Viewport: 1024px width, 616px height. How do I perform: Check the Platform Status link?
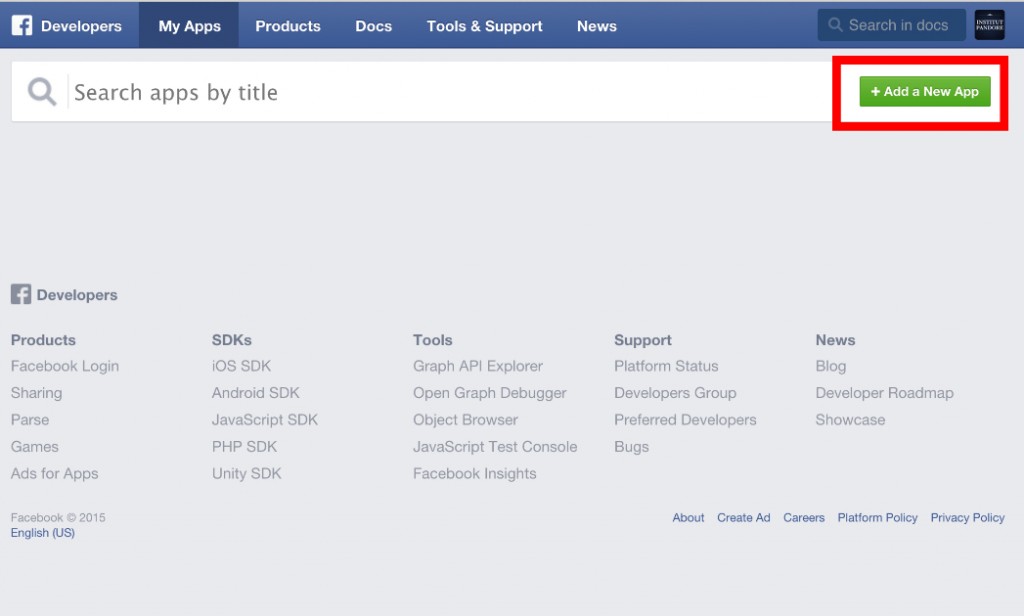point(666,366)
